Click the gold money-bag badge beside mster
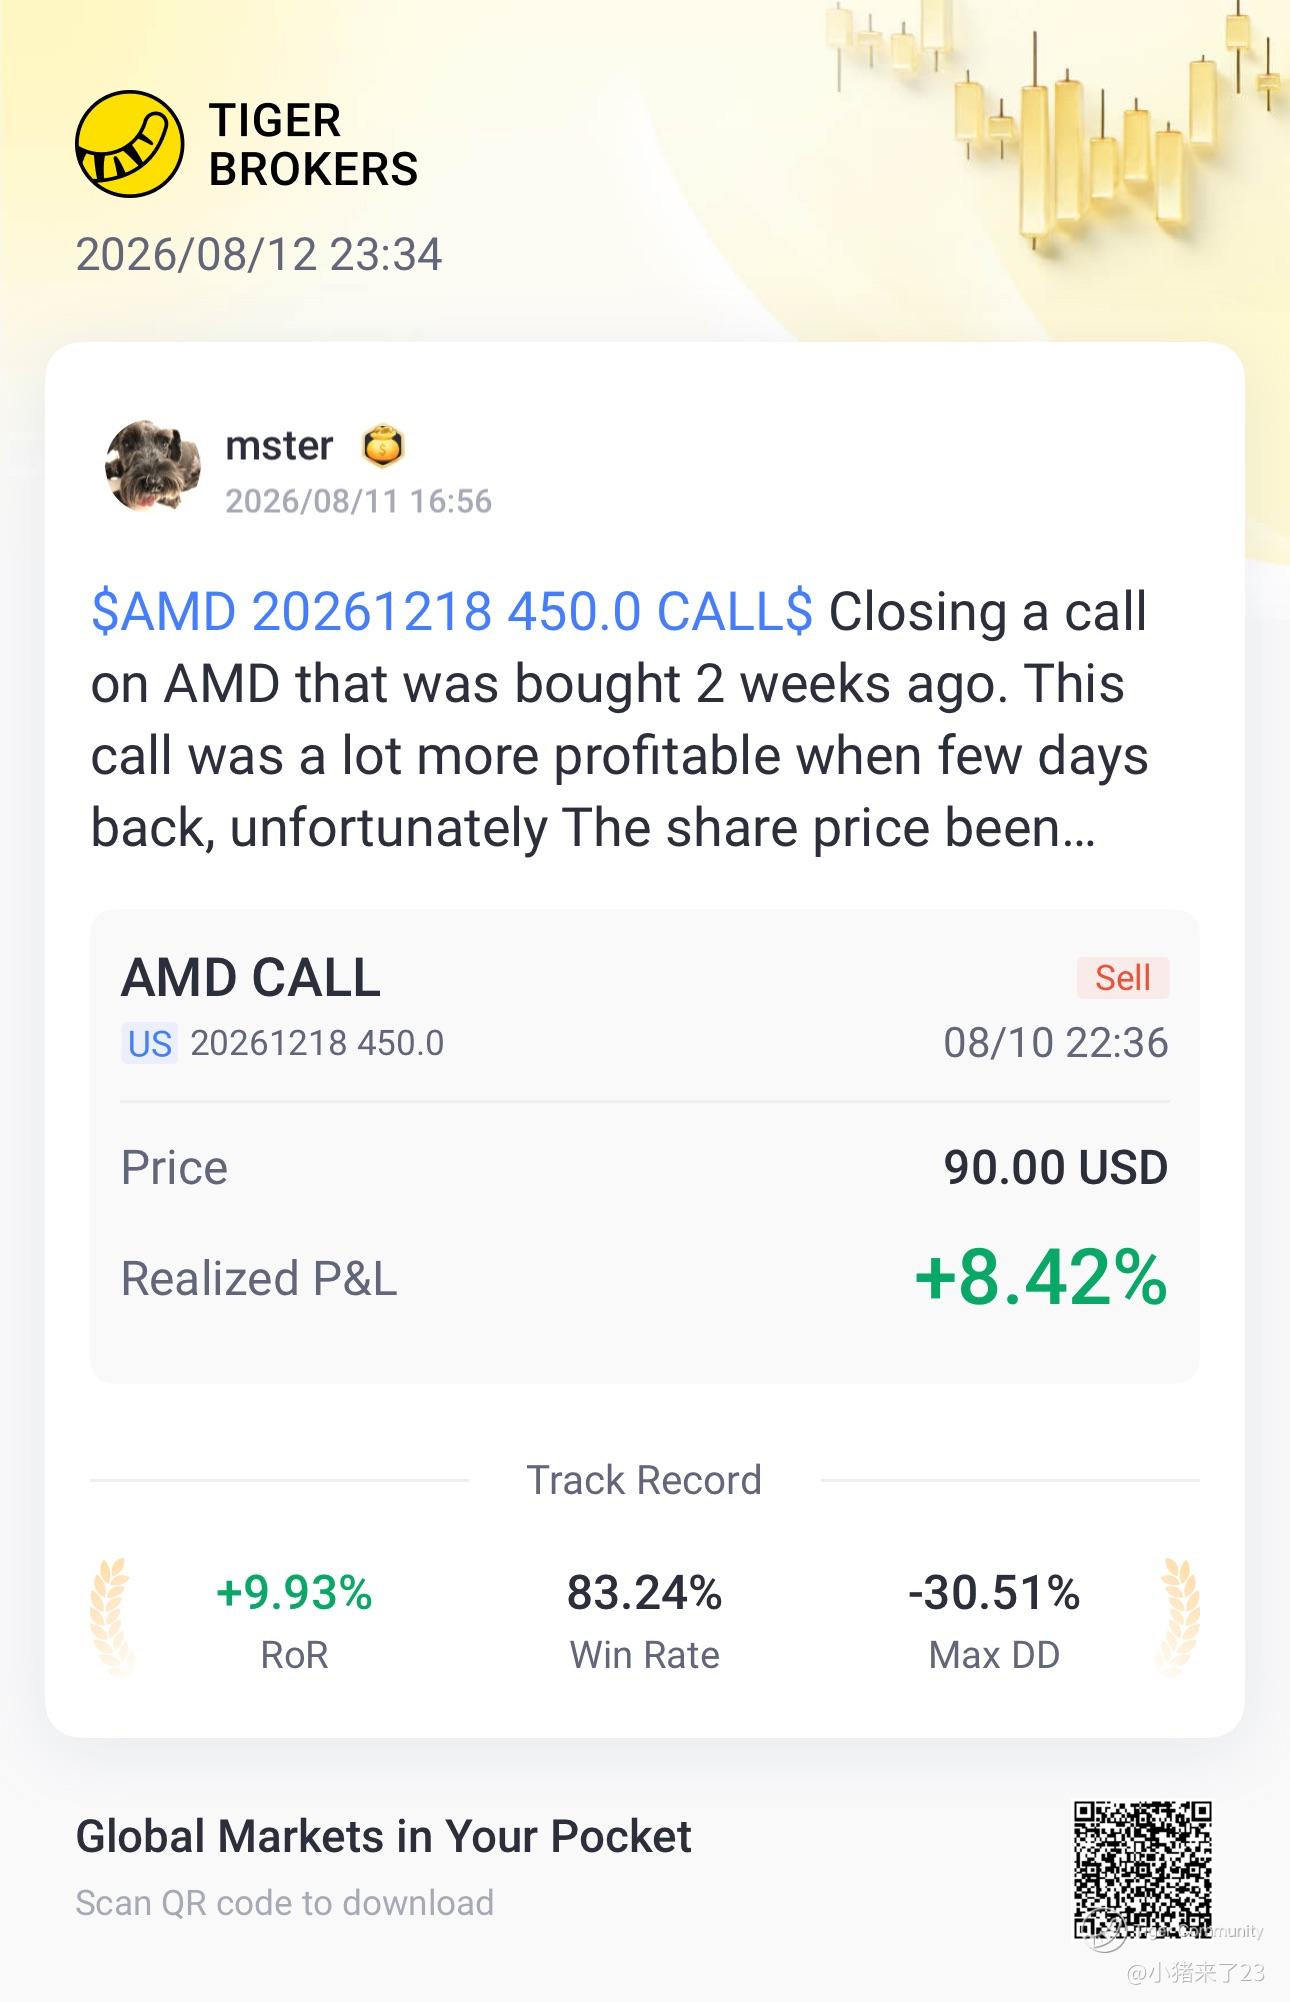The image size is (1290, 2002). point(382,446)
